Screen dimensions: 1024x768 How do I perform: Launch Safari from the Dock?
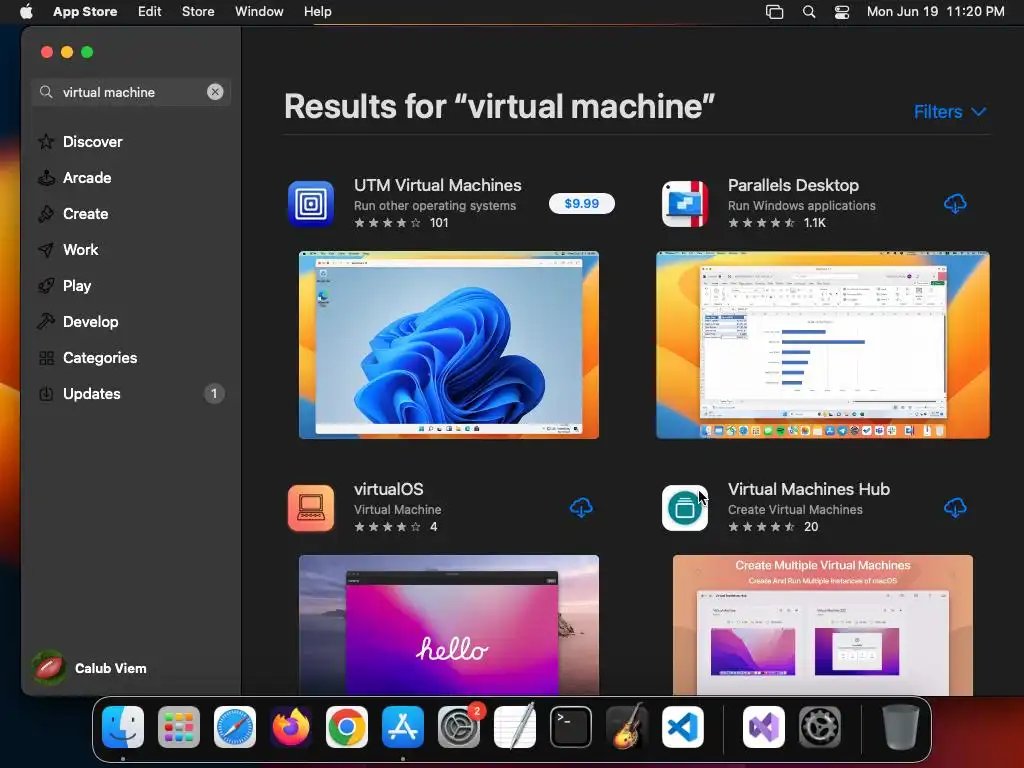click(x=235, y=727)
